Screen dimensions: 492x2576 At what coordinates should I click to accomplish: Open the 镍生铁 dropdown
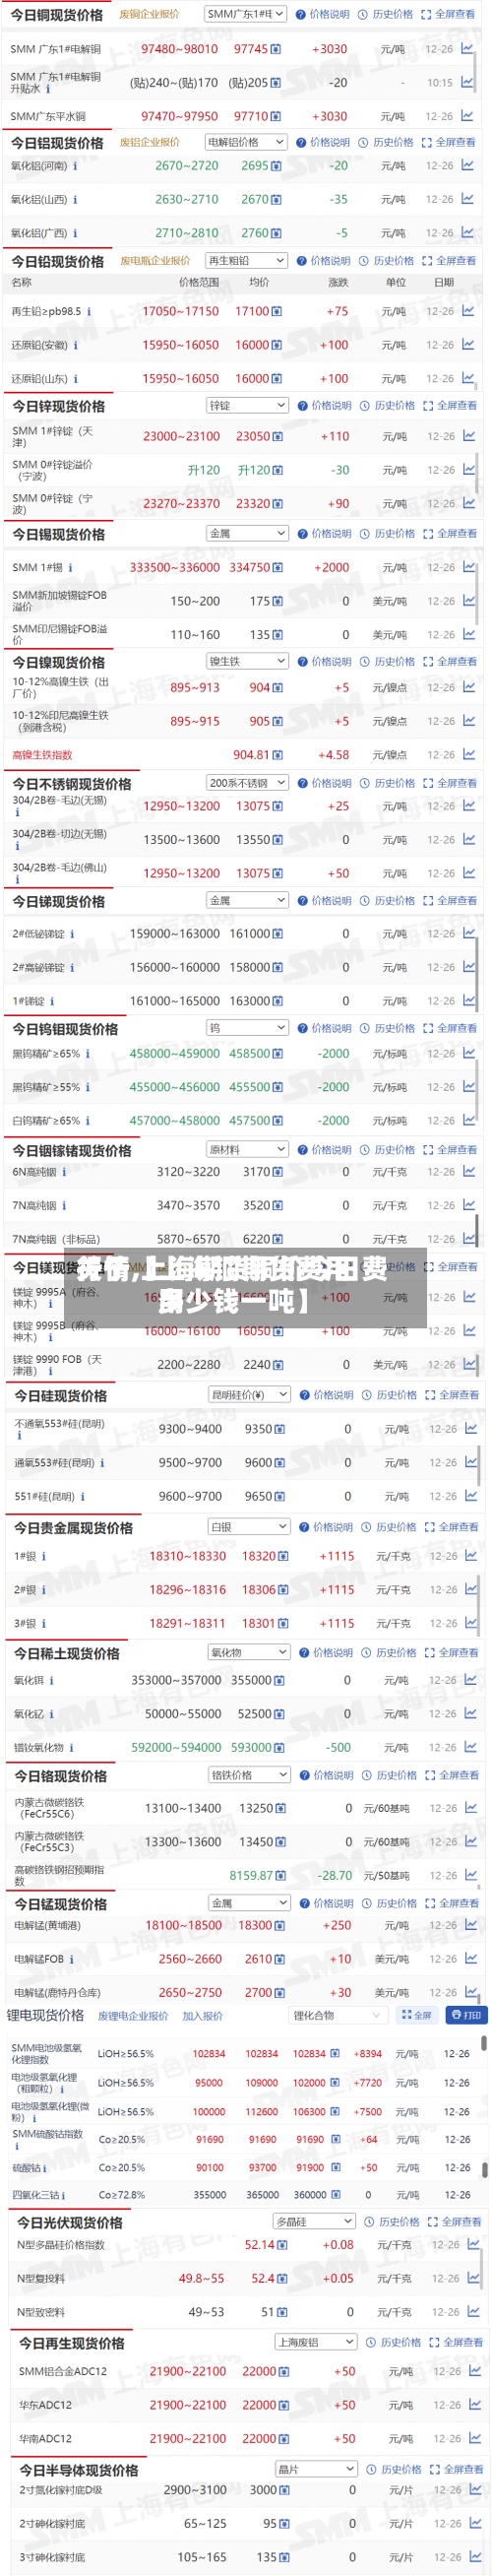pos(247,661)
